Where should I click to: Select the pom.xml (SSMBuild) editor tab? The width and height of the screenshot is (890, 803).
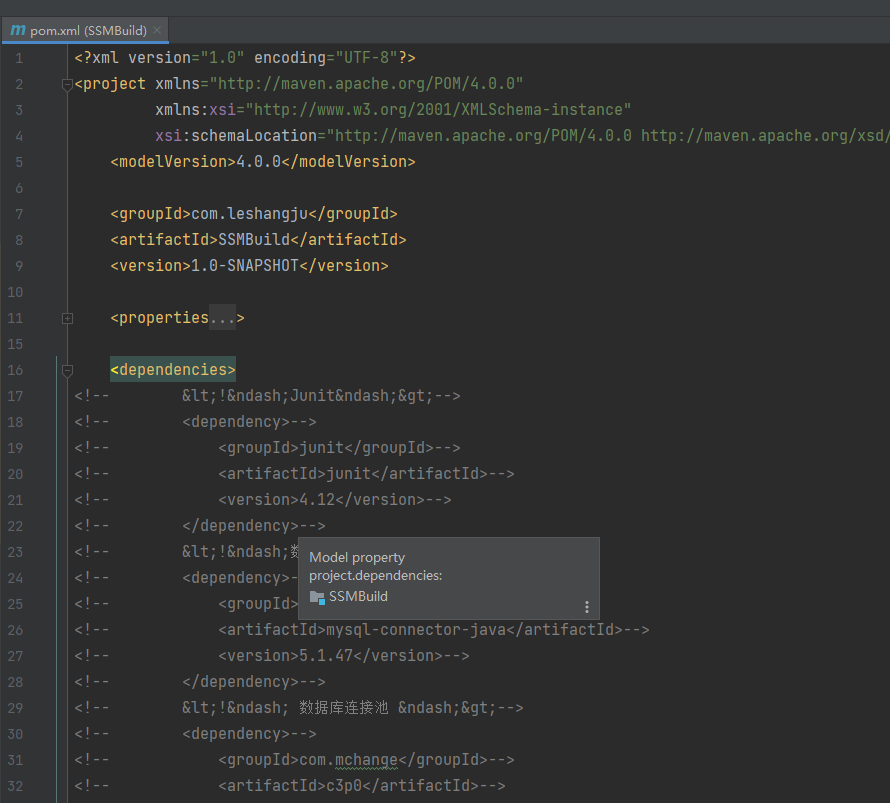(x=85, y=30)
